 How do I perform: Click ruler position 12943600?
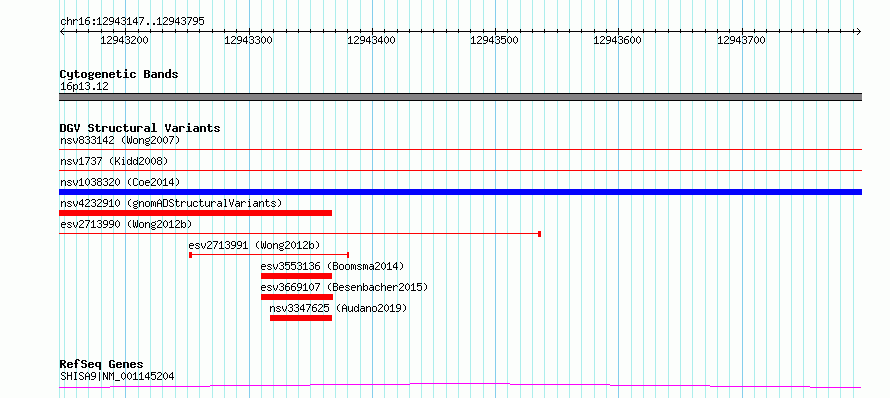[x=618, y=40]
